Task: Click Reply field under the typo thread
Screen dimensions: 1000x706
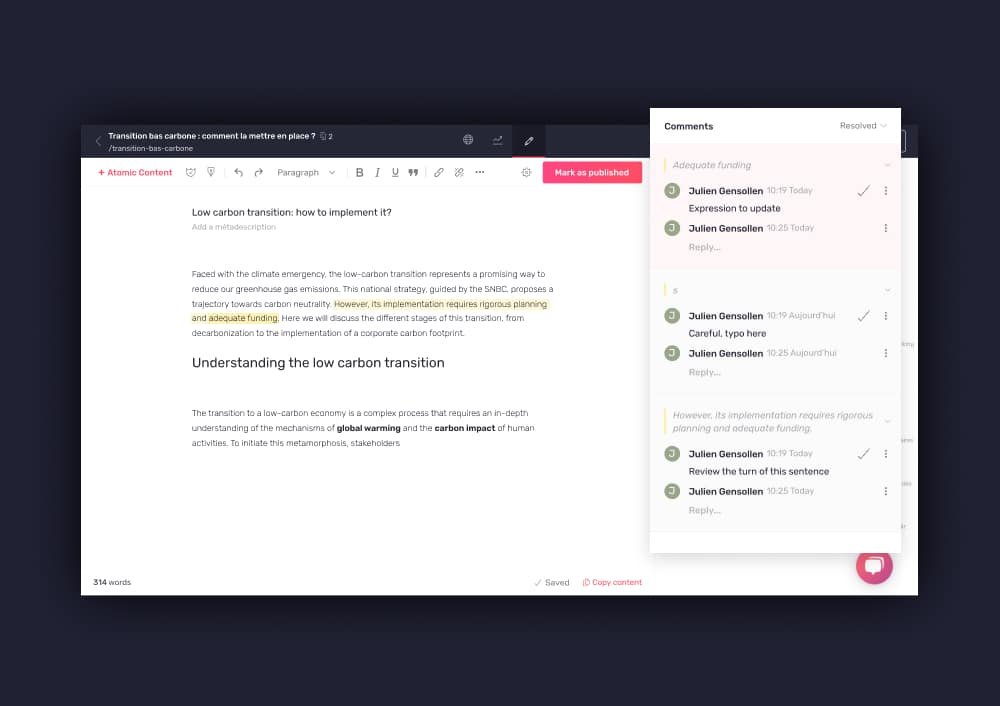Action: click(704, 372)
